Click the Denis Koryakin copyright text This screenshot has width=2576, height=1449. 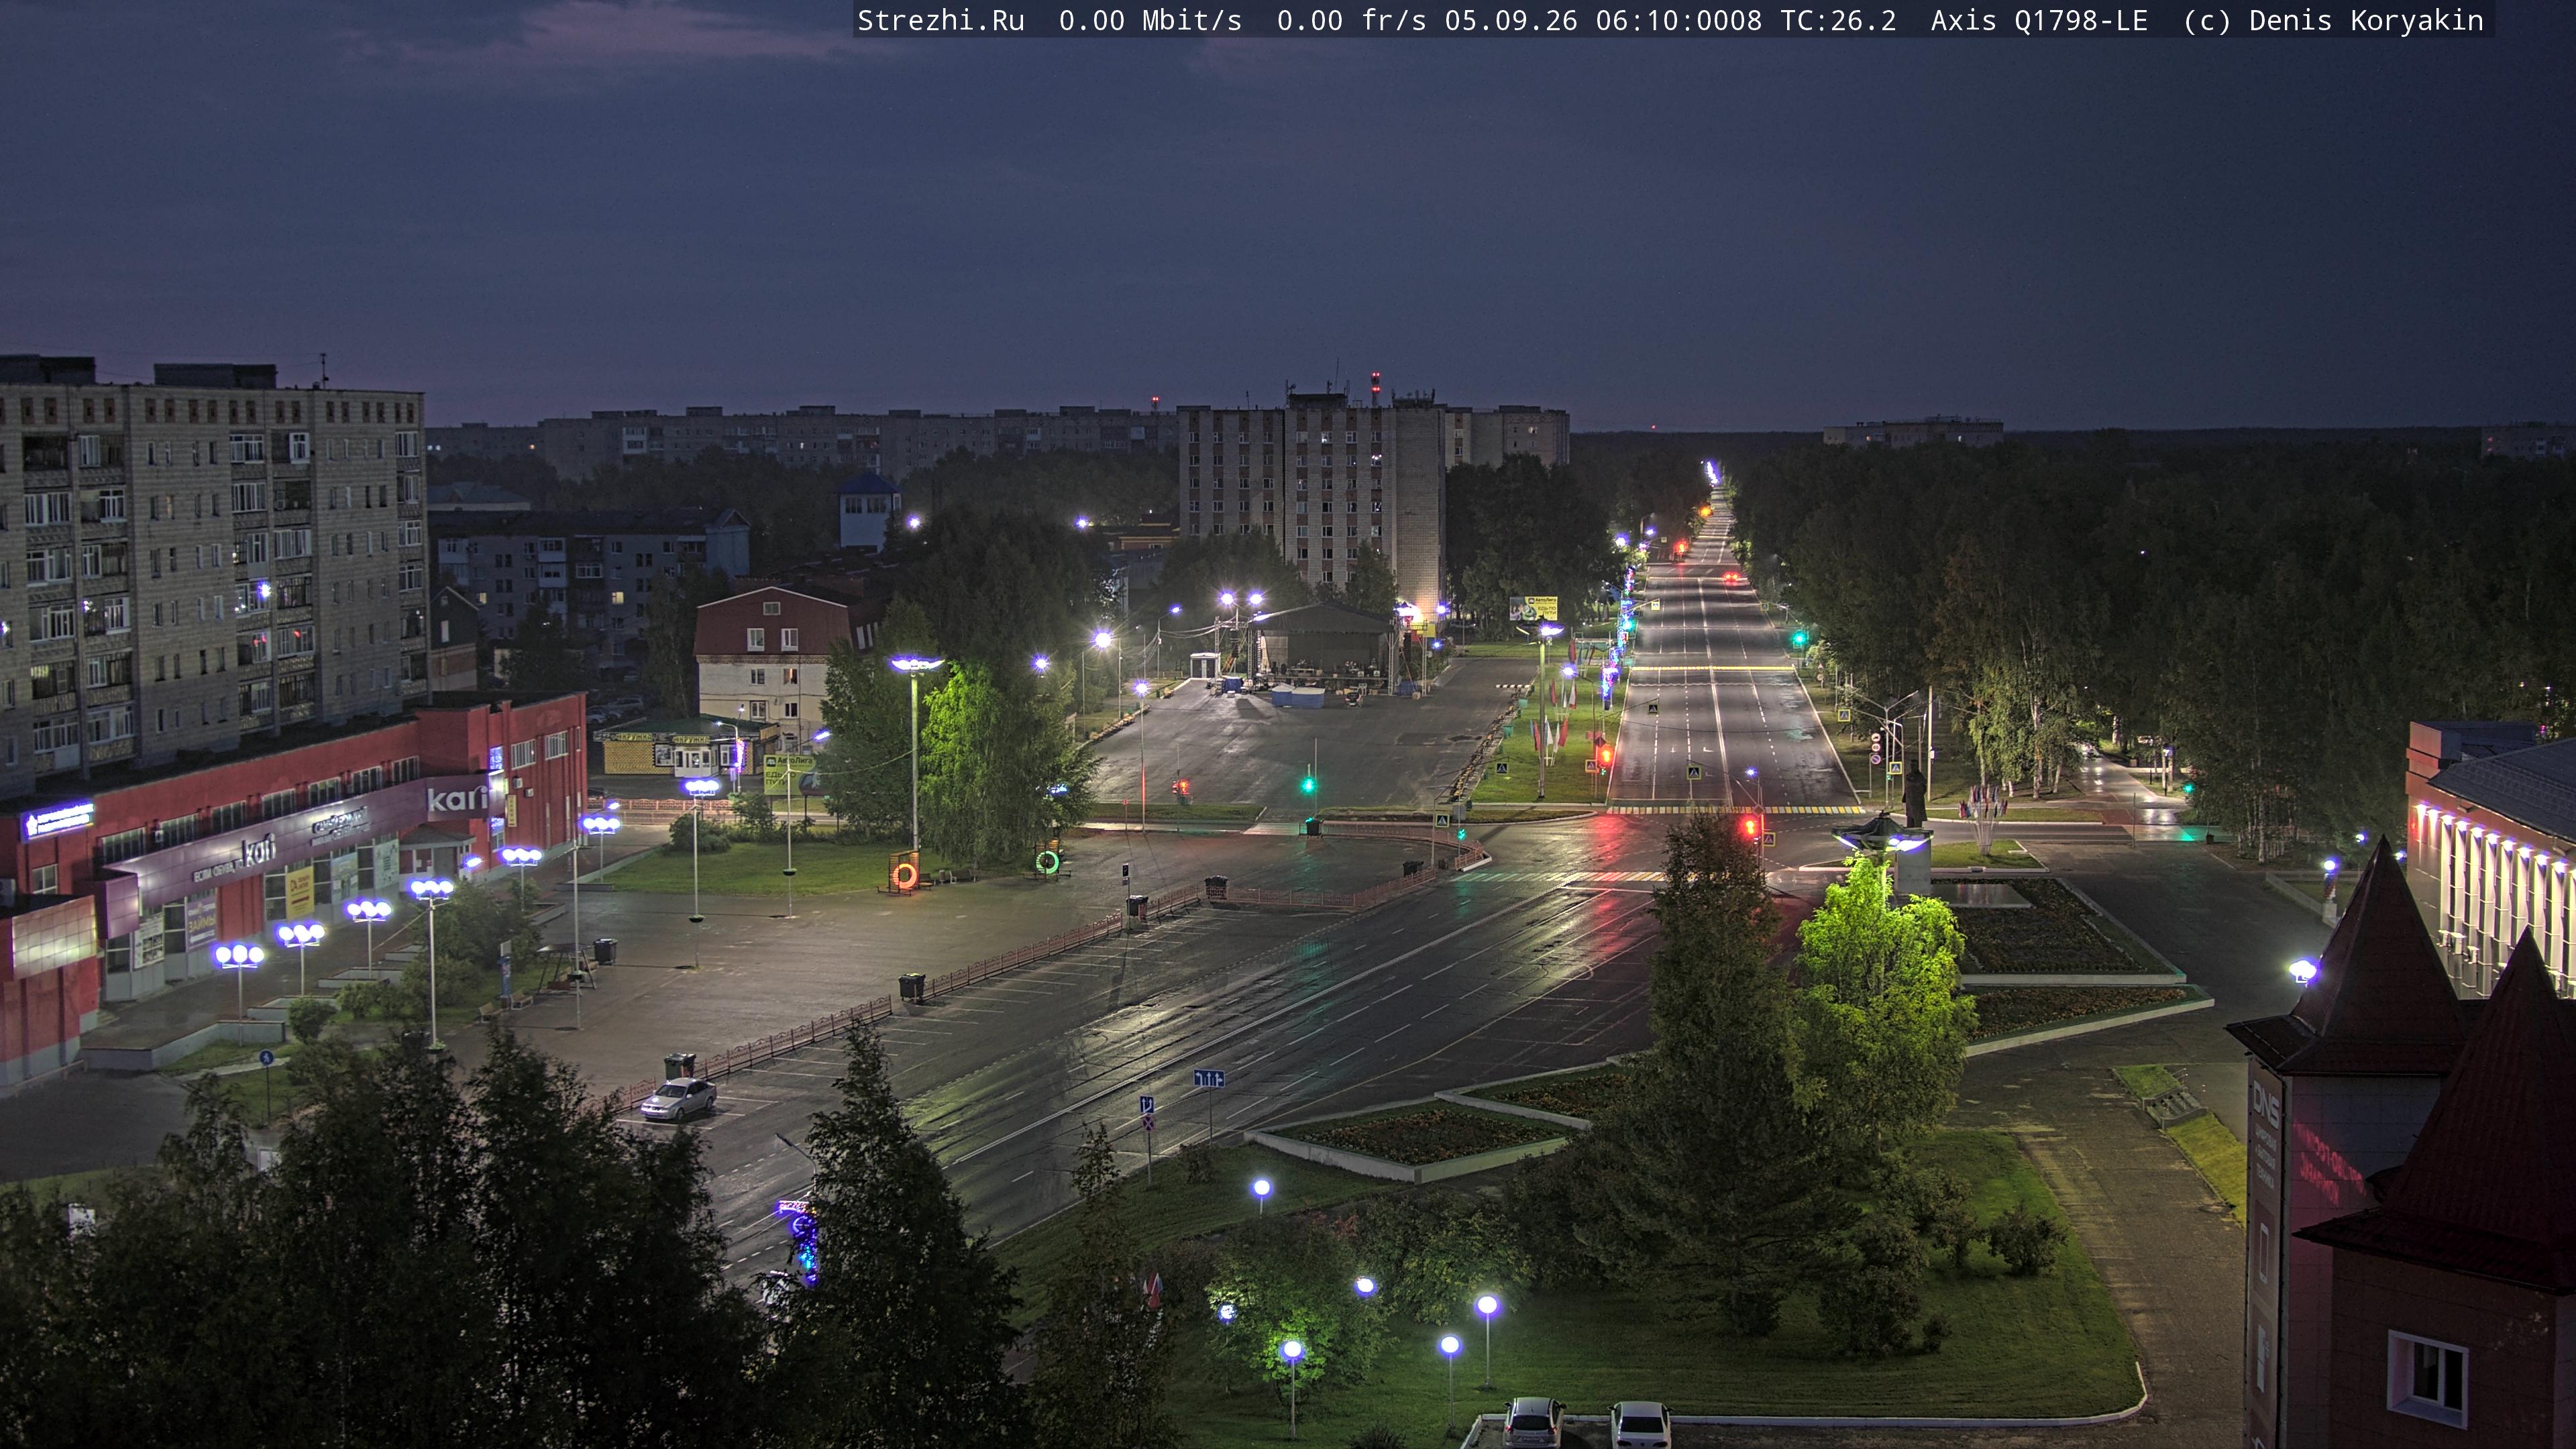point(2366,21)
